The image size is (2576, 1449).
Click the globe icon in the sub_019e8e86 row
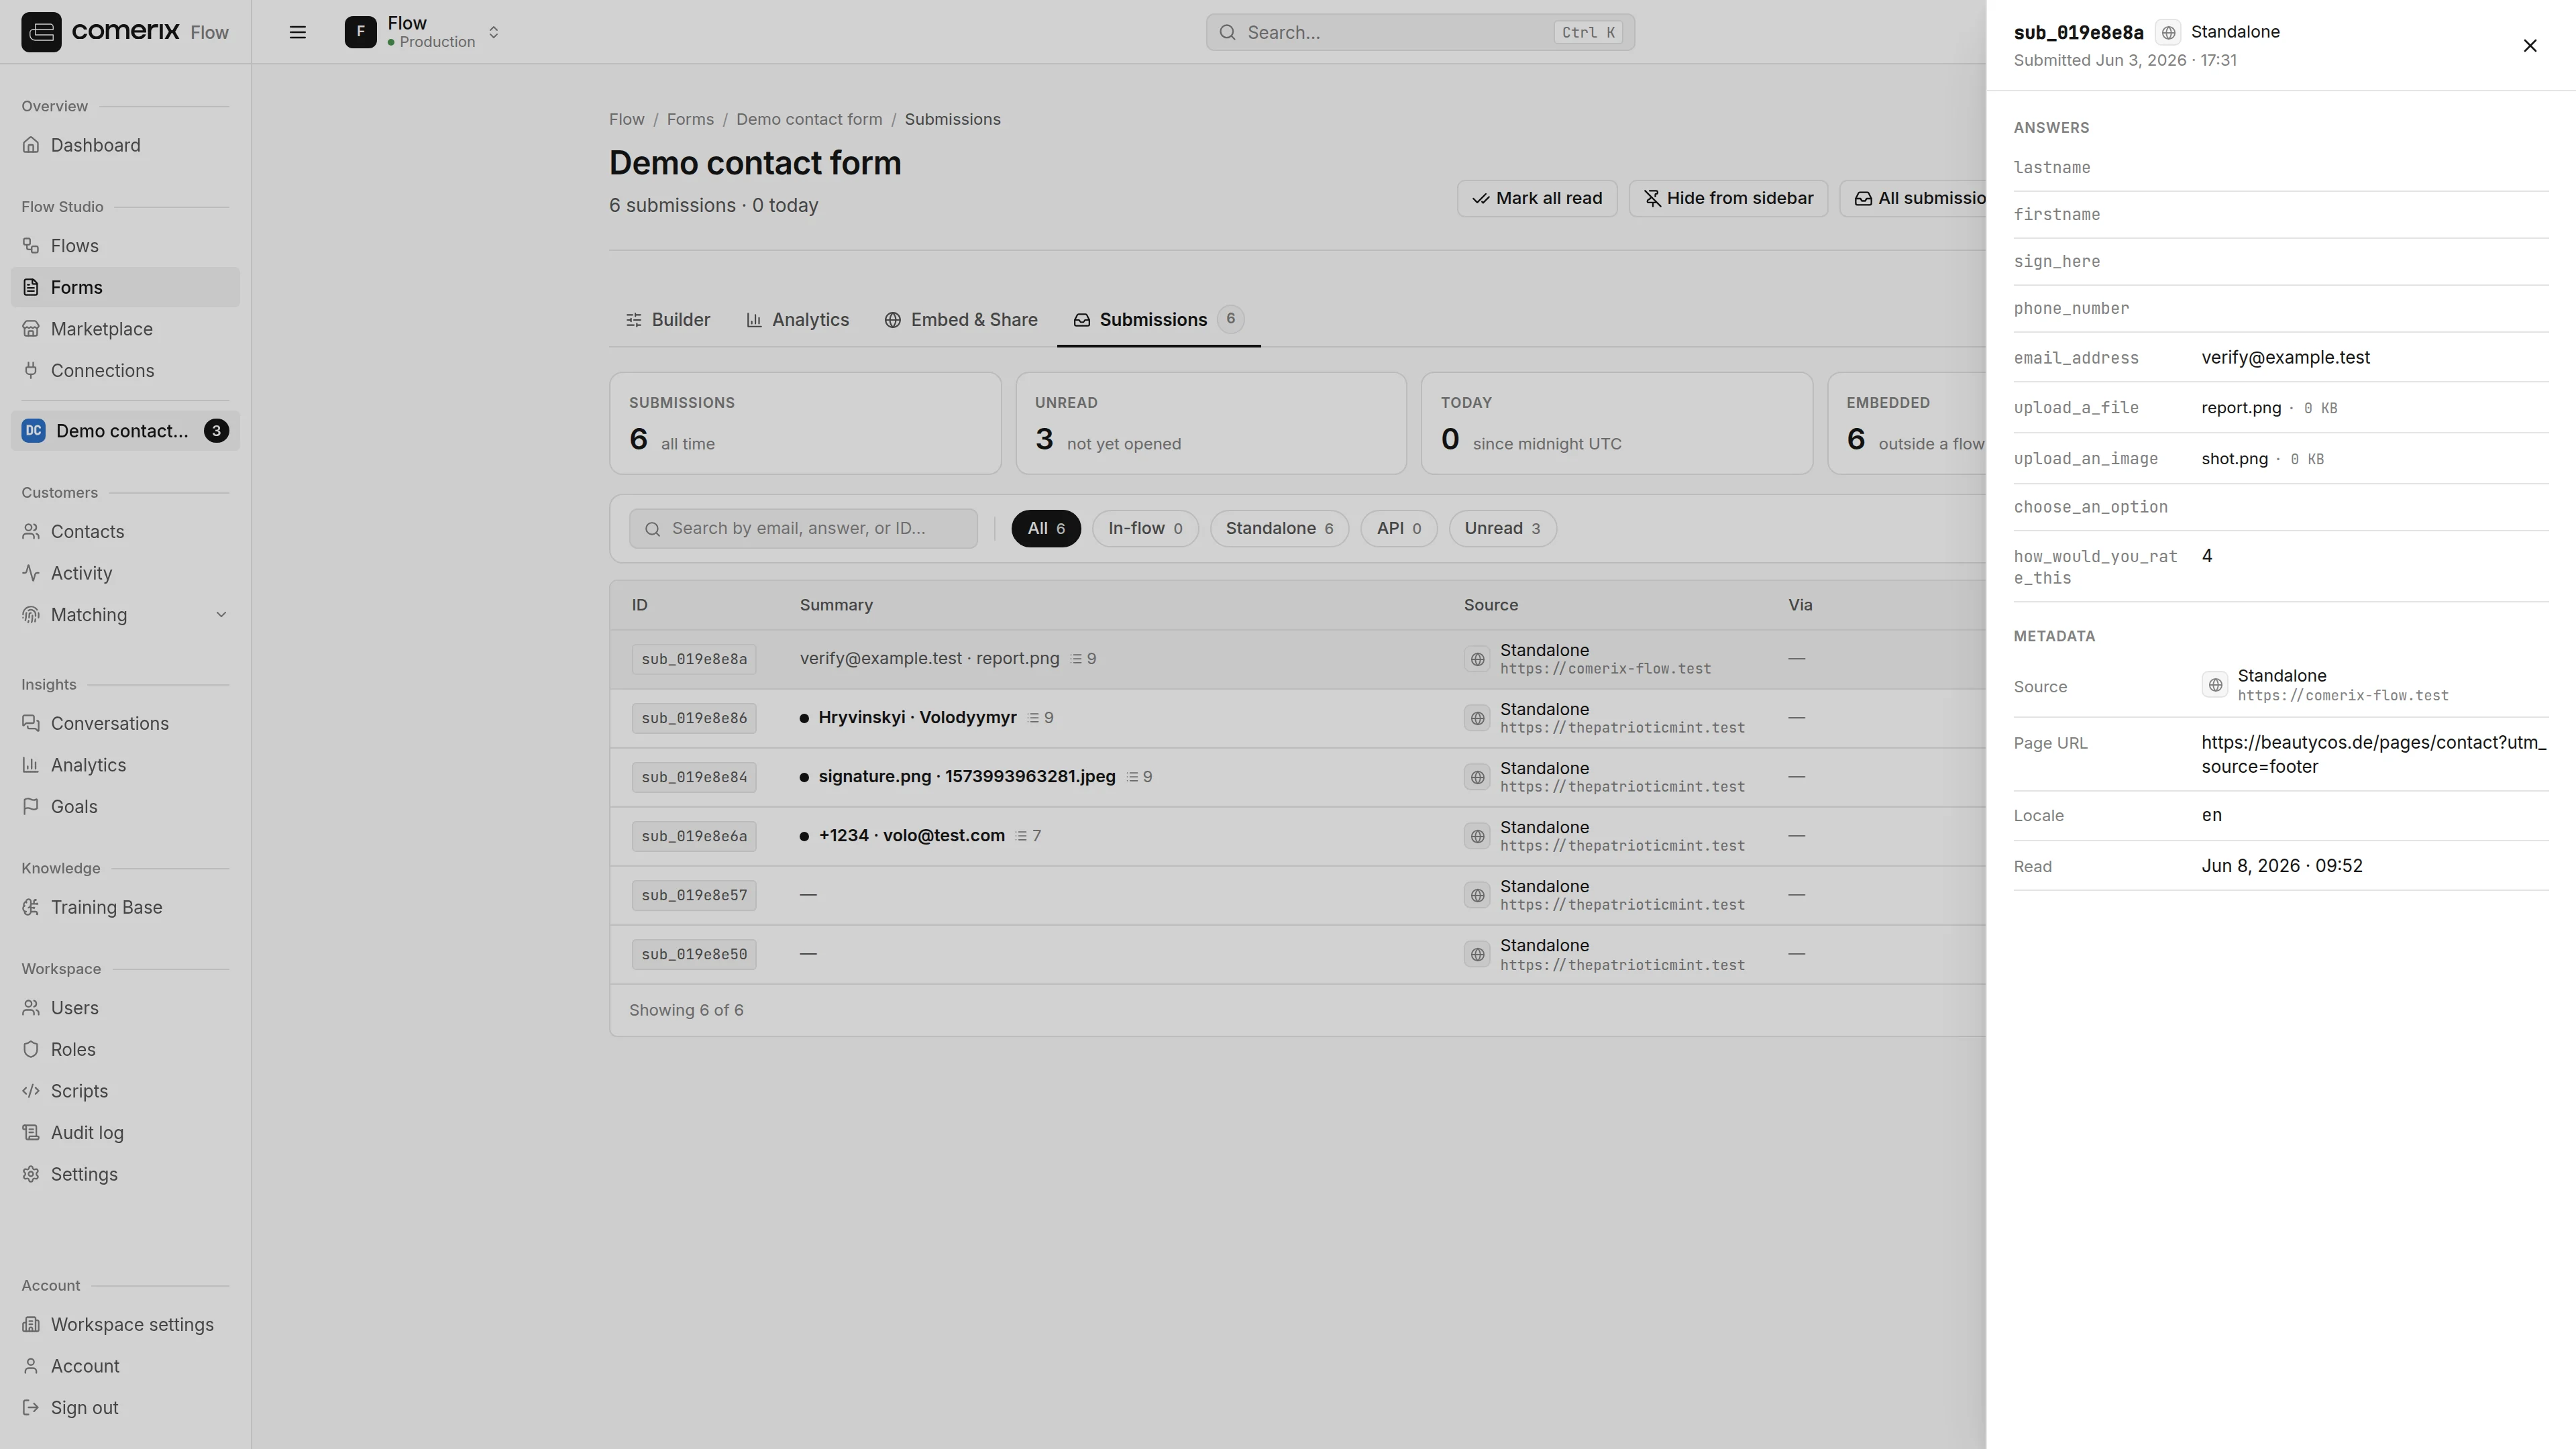point(1477,718)
